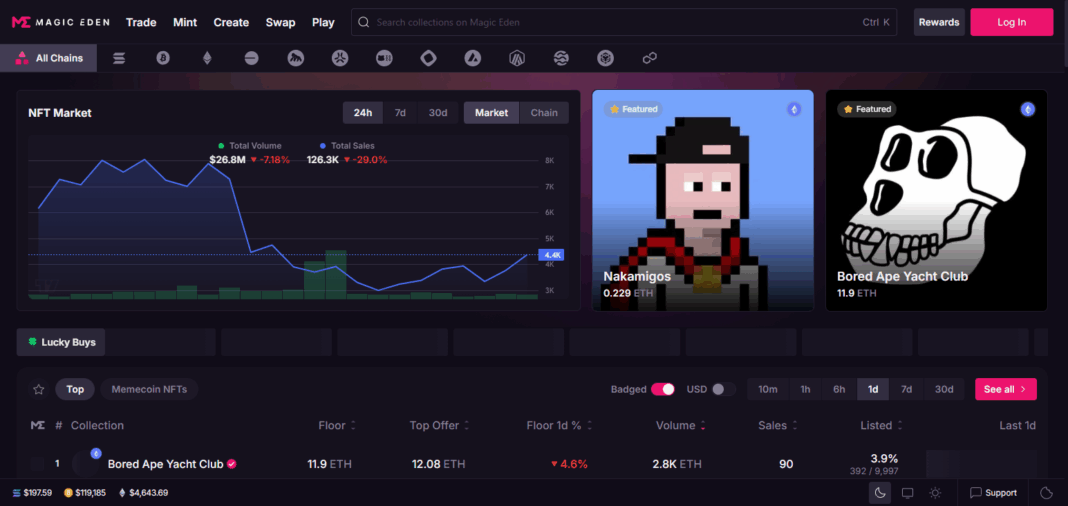1068x506 pixels.
Task: Switch chart view to Chain
Action: (x=544, y=113)
